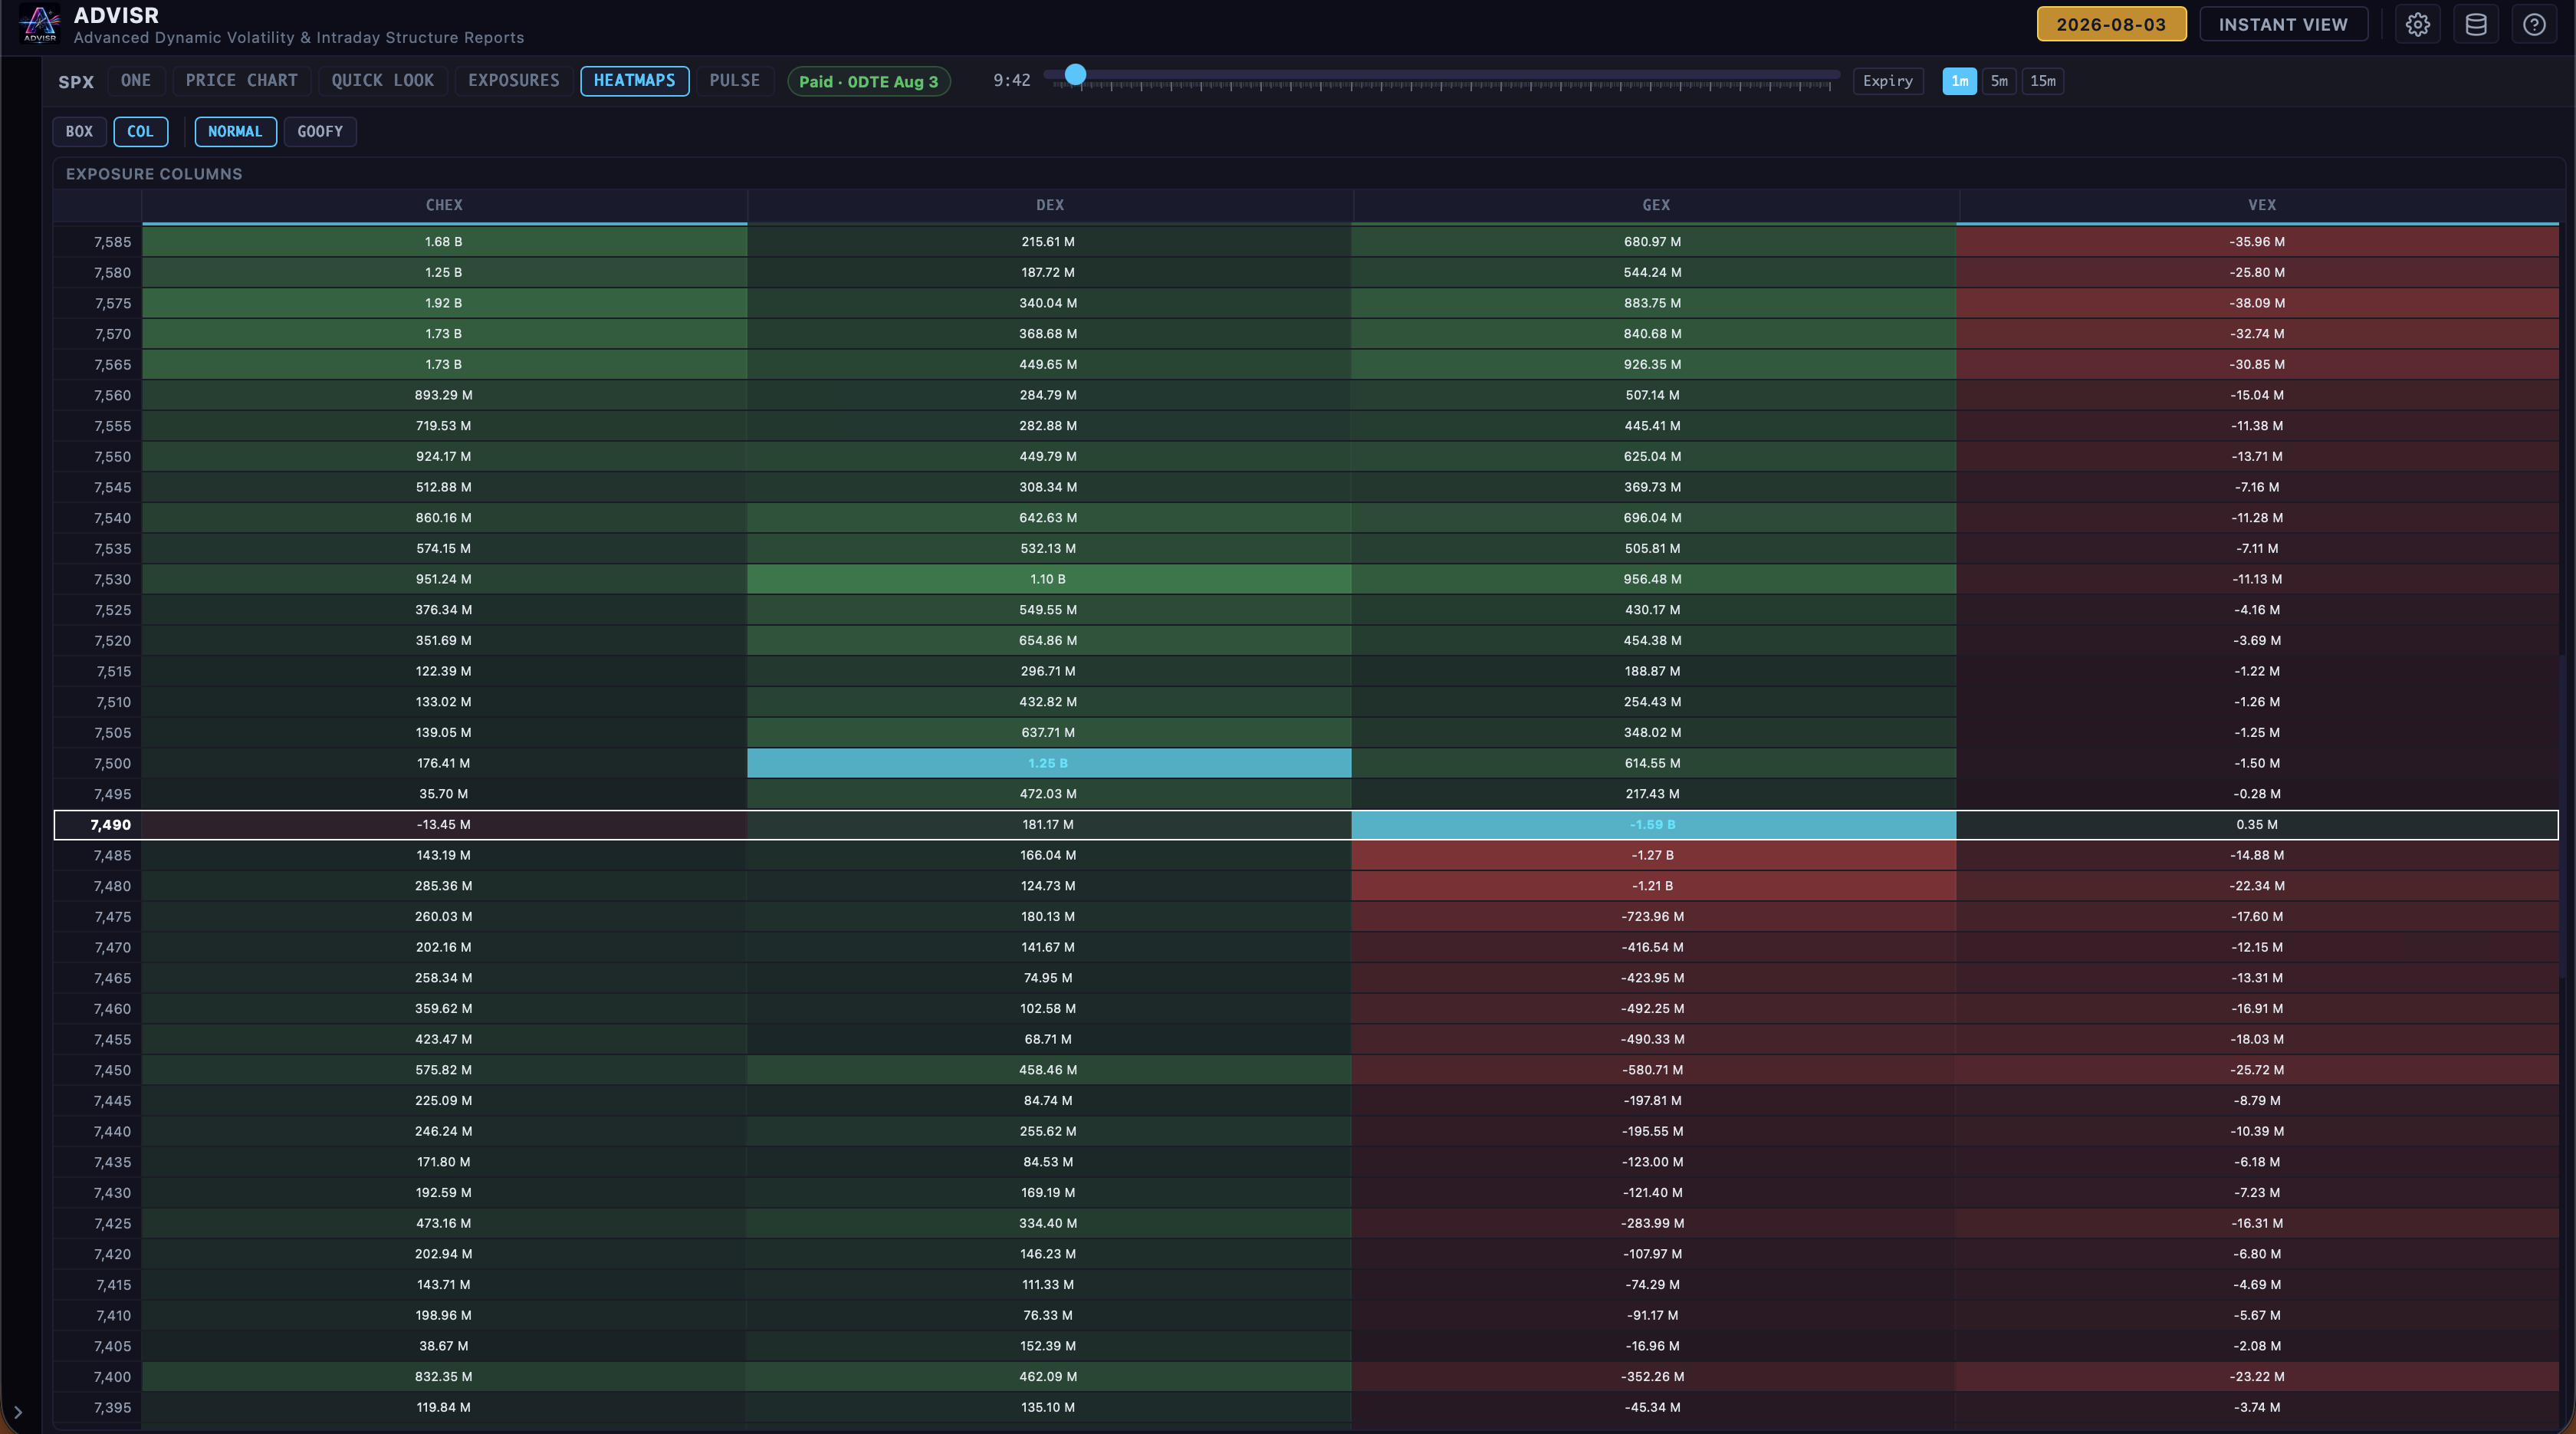Click CHEX value 35.70 M

coord(443,794)
